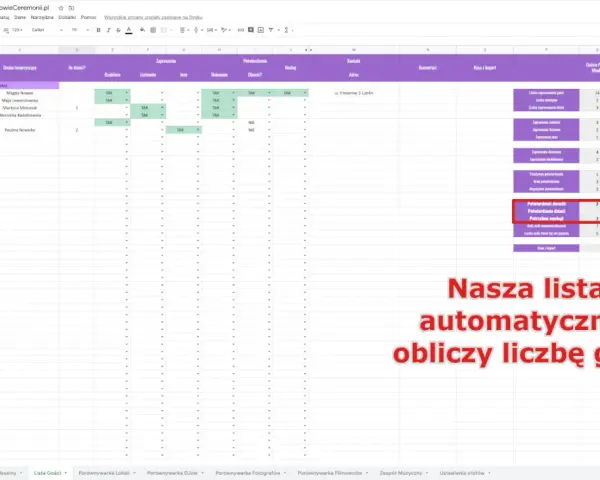Insert a link via toolbar icon
Screen dimensions: 600x480
pos(241,30)
